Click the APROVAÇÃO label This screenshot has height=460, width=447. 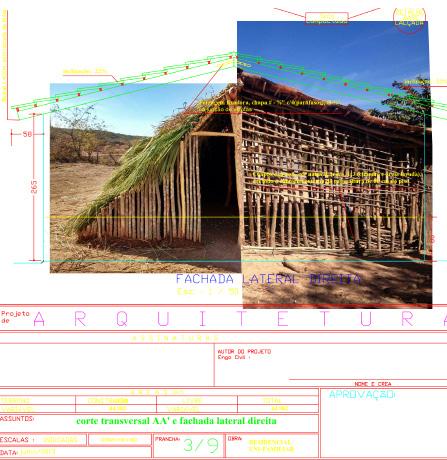(x=362, y=395)
